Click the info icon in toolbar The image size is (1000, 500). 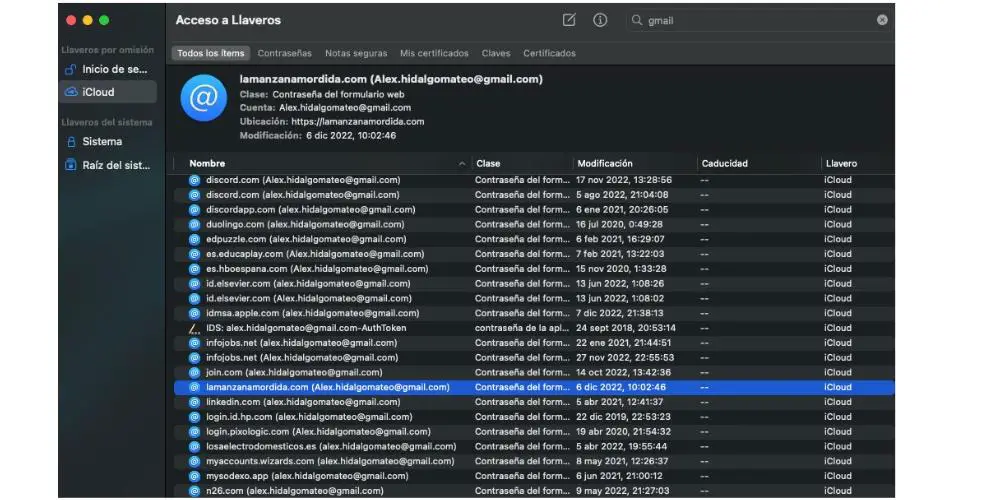(x=600, y=20)
